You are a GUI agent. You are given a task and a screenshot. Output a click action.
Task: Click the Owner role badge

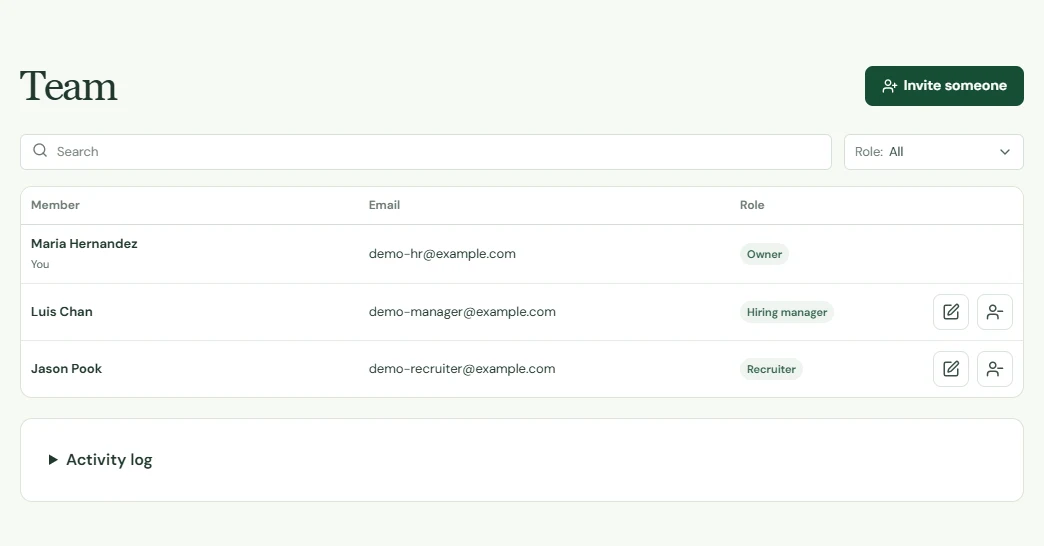(764, 254)
